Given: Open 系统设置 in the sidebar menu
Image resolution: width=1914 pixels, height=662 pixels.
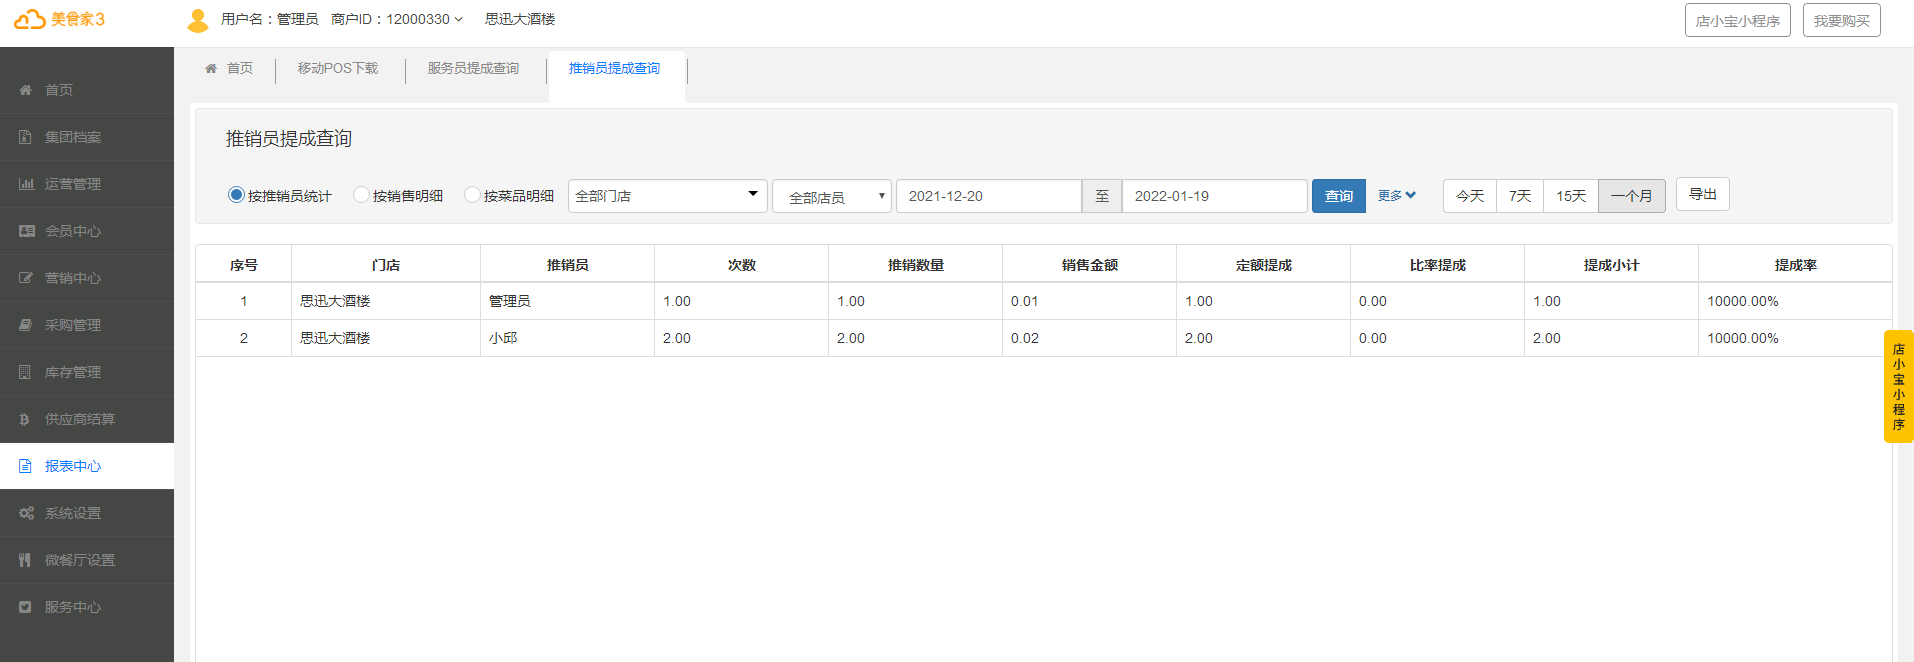Looking at the screenshot, I should tap(87, 513).
